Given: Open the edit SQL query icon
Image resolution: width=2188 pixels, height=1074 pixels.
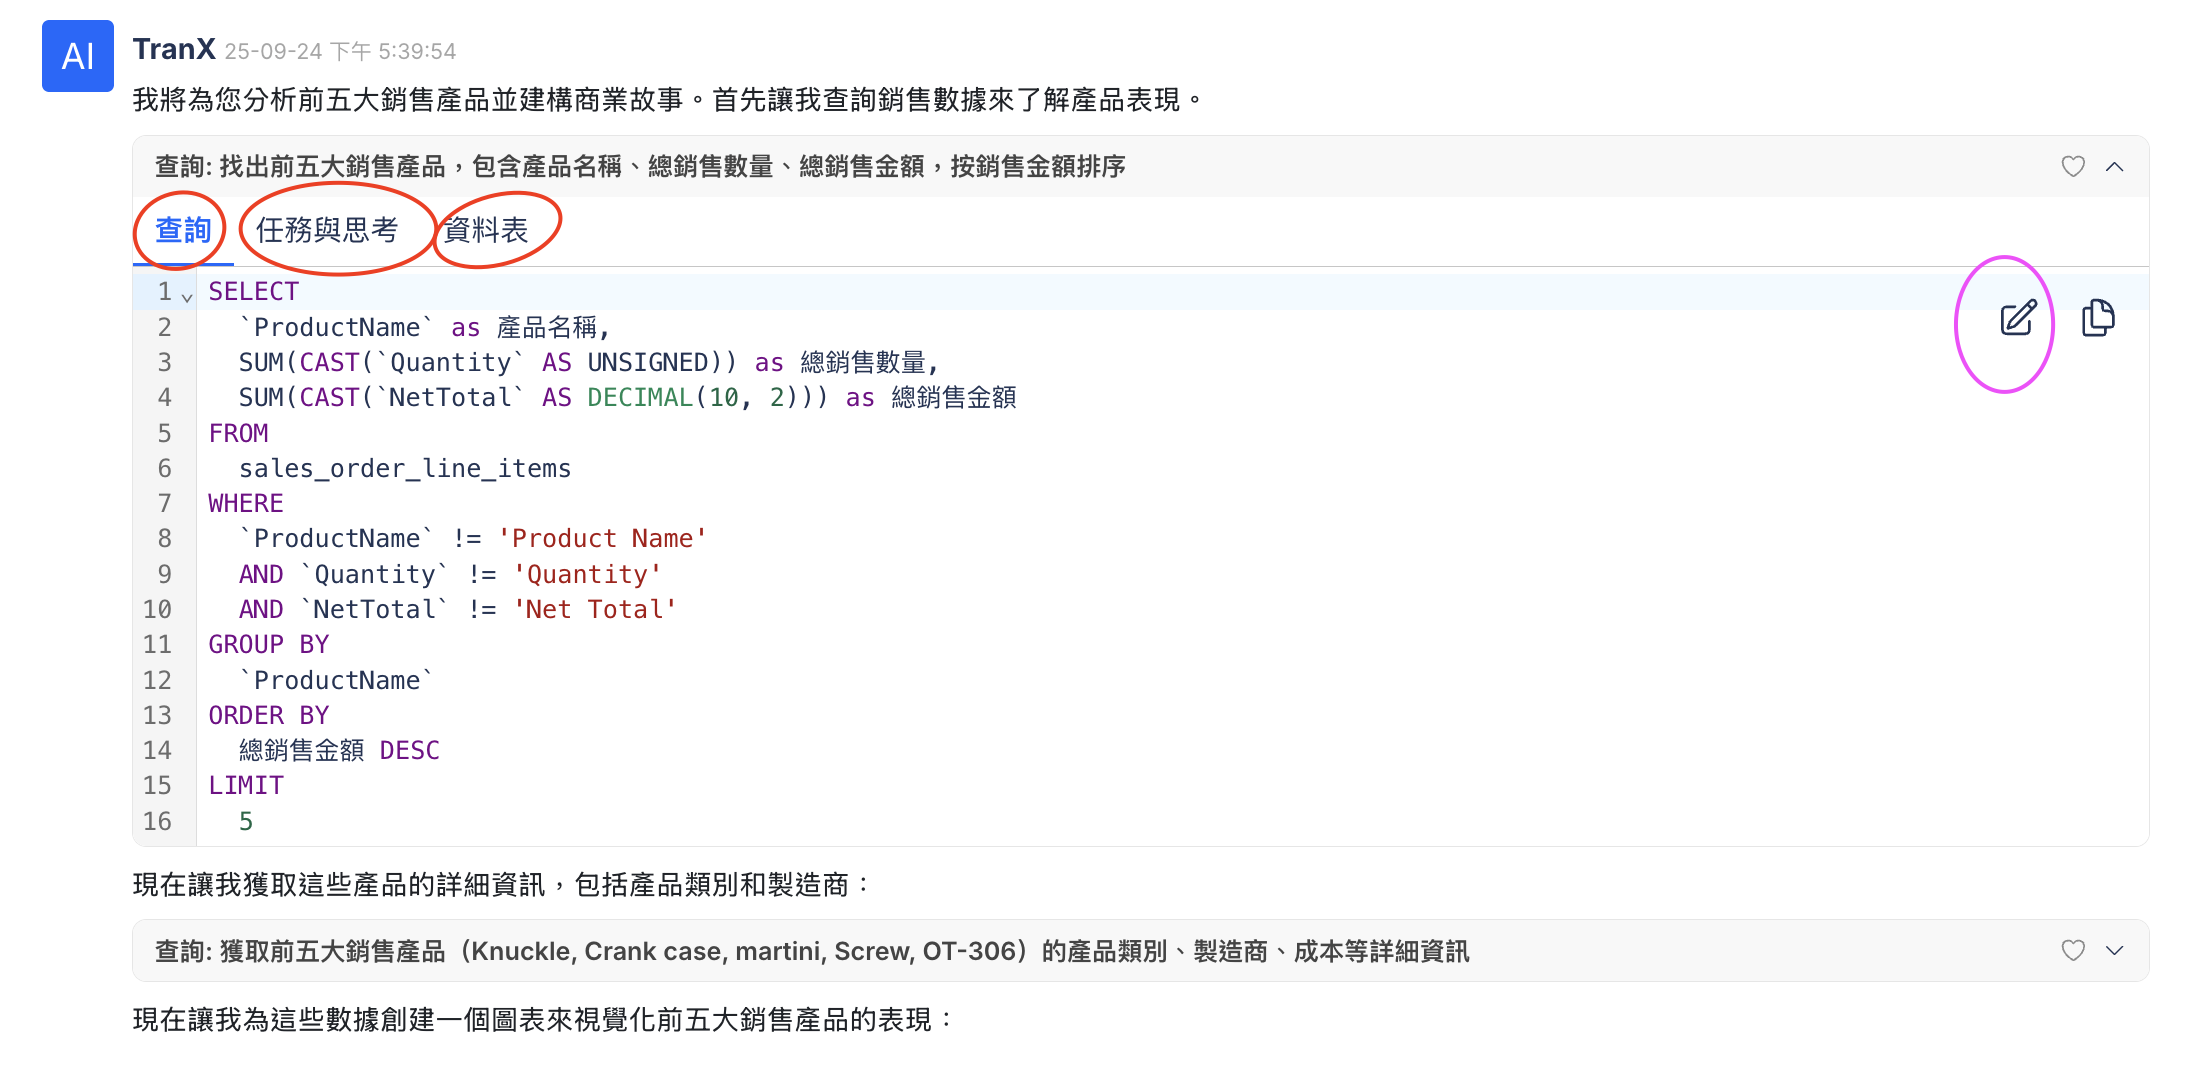Looking at the screenshot, I should pos(2017,319).
